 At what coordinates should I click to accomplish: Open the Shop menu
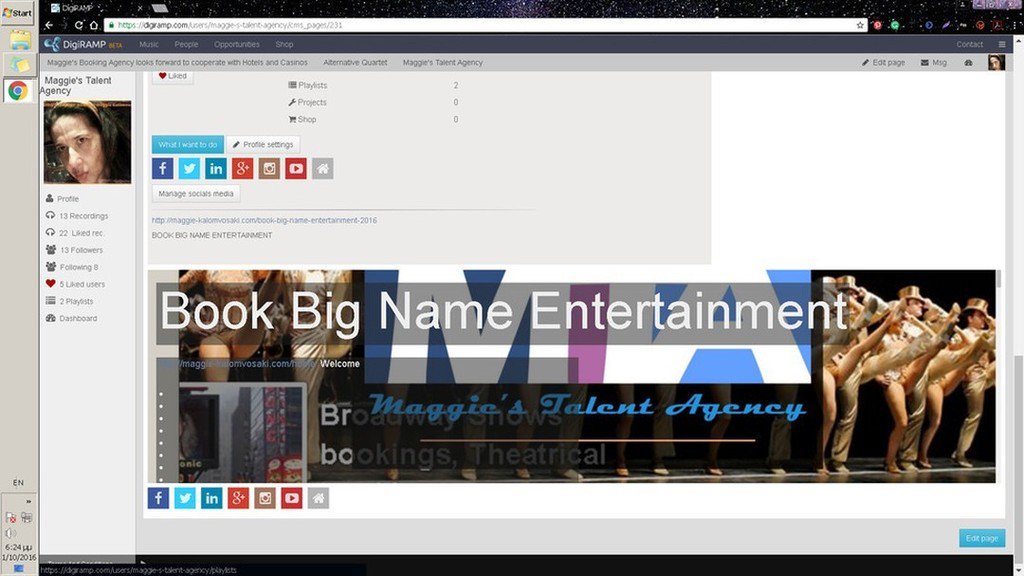284,44
